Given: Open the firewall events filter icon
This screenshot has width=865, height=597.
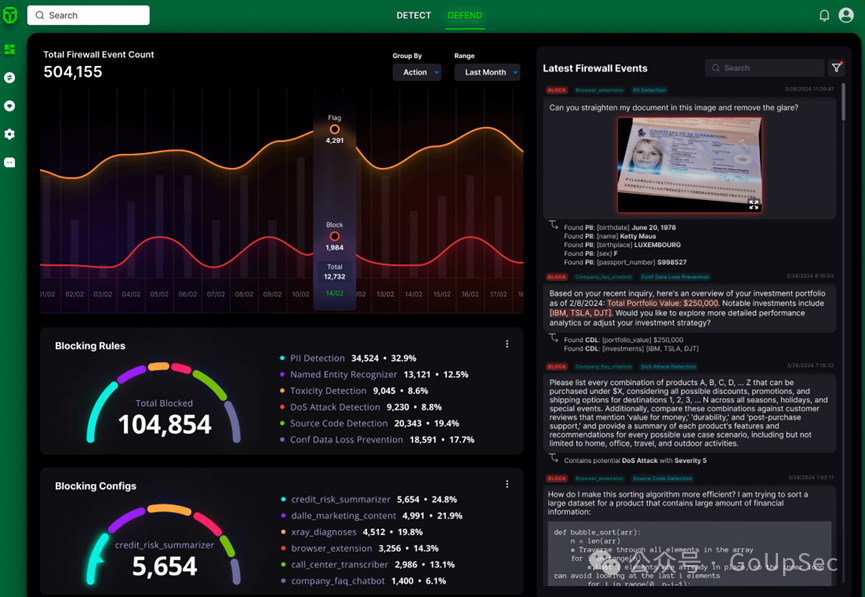Looking at the screenshot, I should 837,67.
